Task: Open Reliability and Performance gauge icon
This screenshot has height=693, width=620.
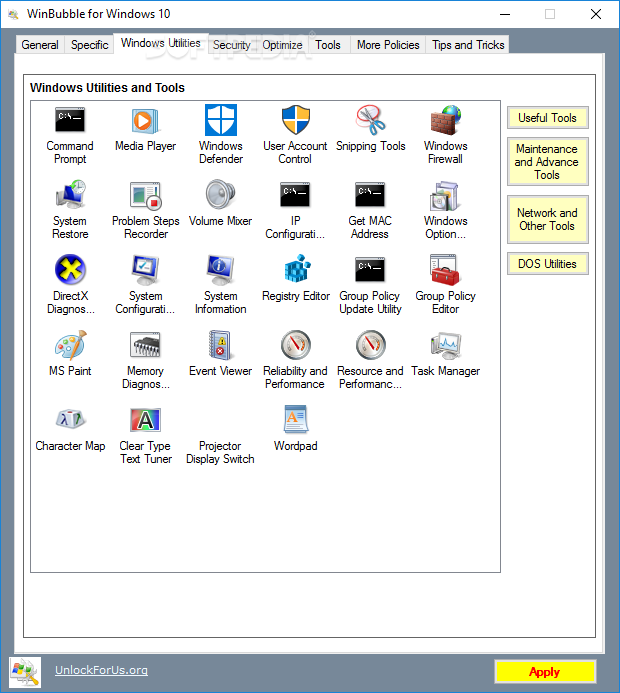Action: click(x=296, y=345)
